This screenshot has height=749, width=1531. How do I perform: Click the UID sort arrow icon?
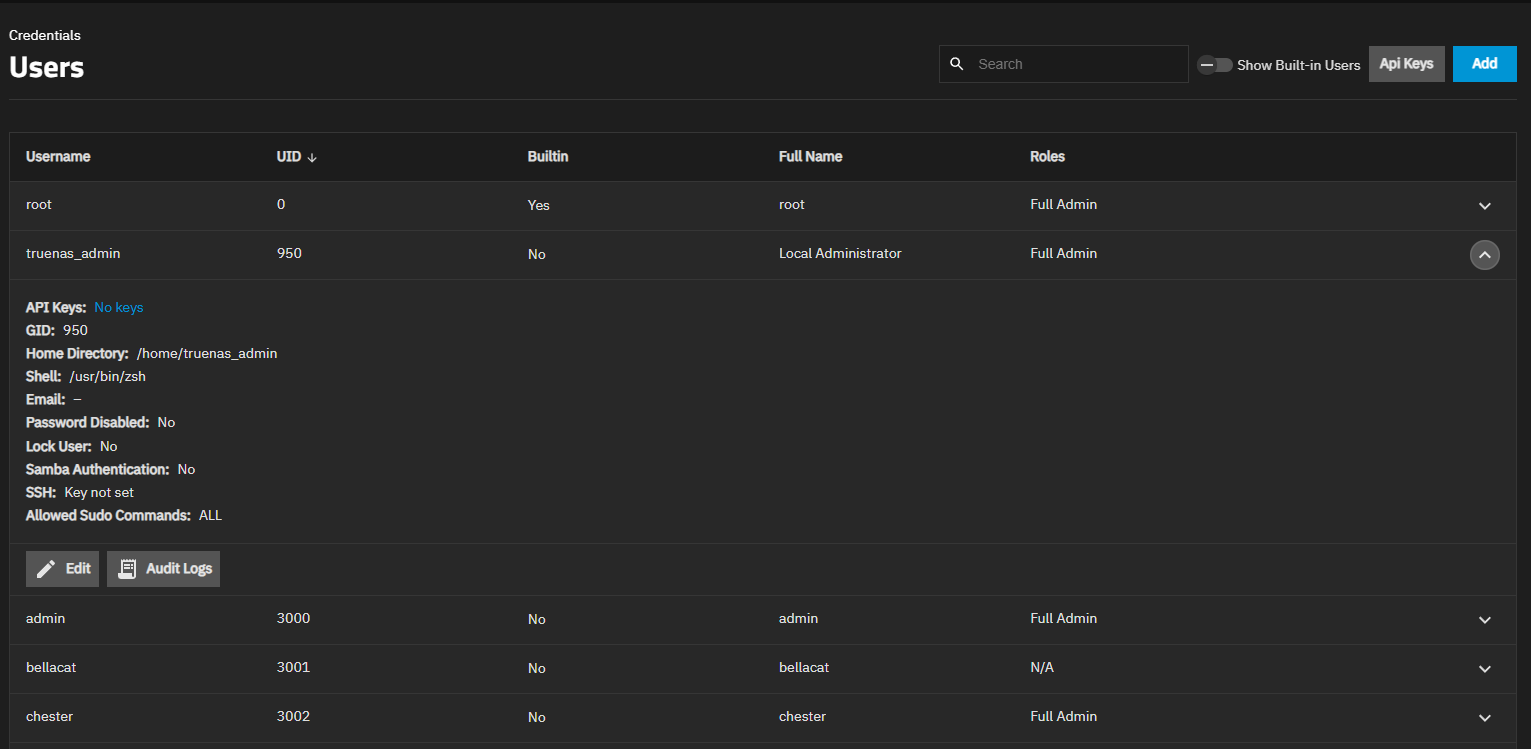[x=312, y=158]
